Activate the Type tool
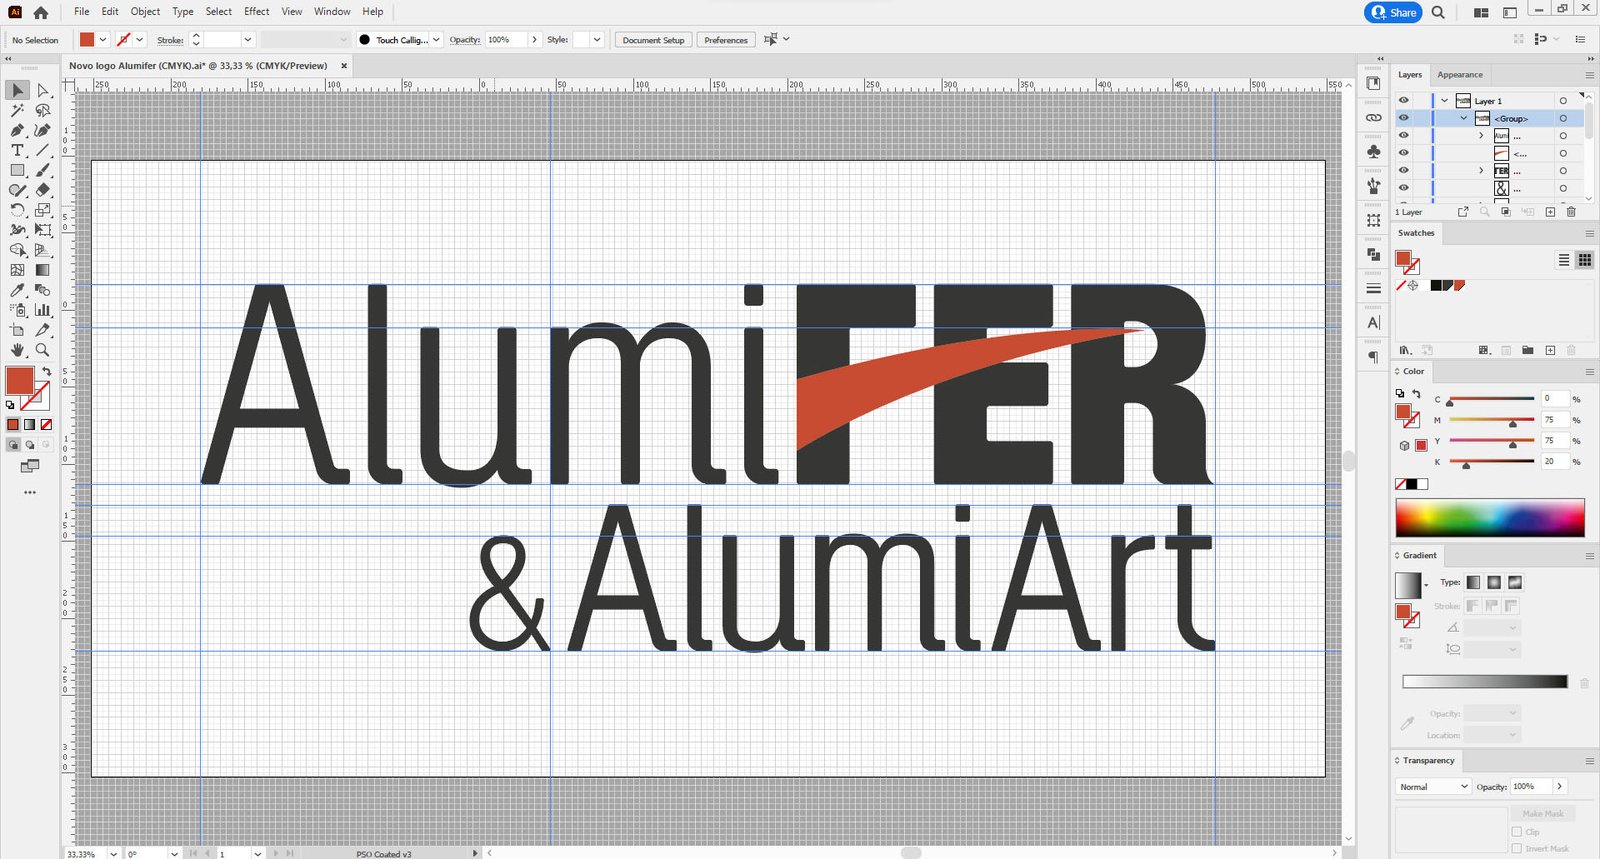Screen dimensions: 1600x859 17,150
